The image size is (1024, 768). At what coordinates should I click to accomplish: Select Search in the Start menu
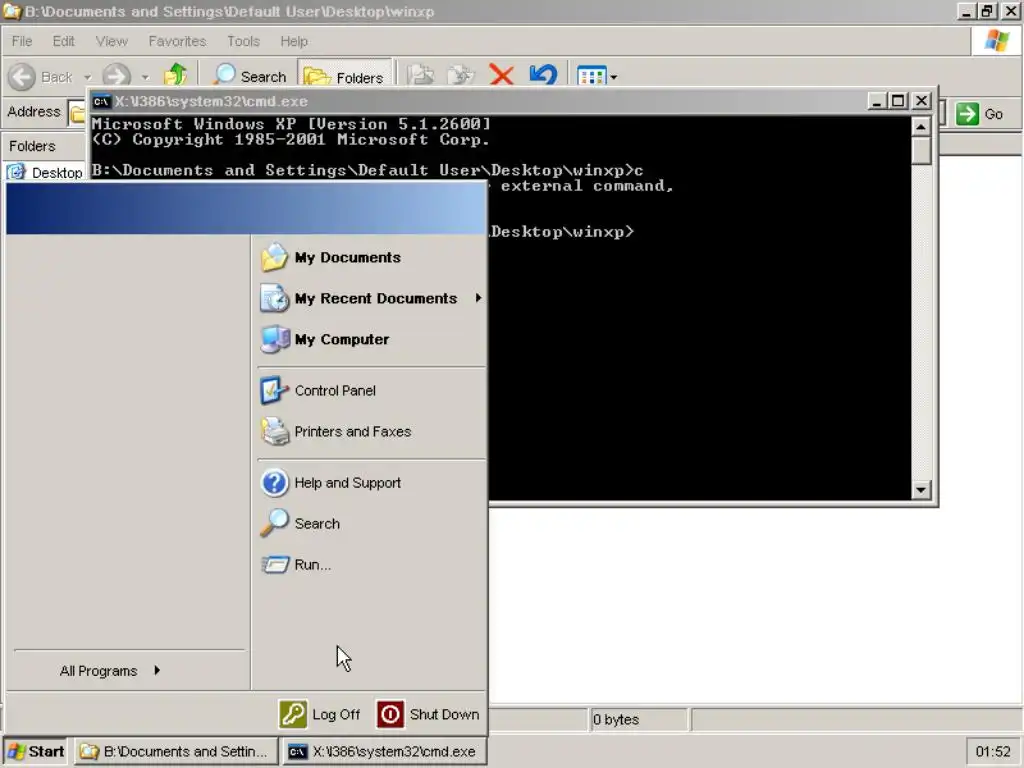click(x=371, y=524)
